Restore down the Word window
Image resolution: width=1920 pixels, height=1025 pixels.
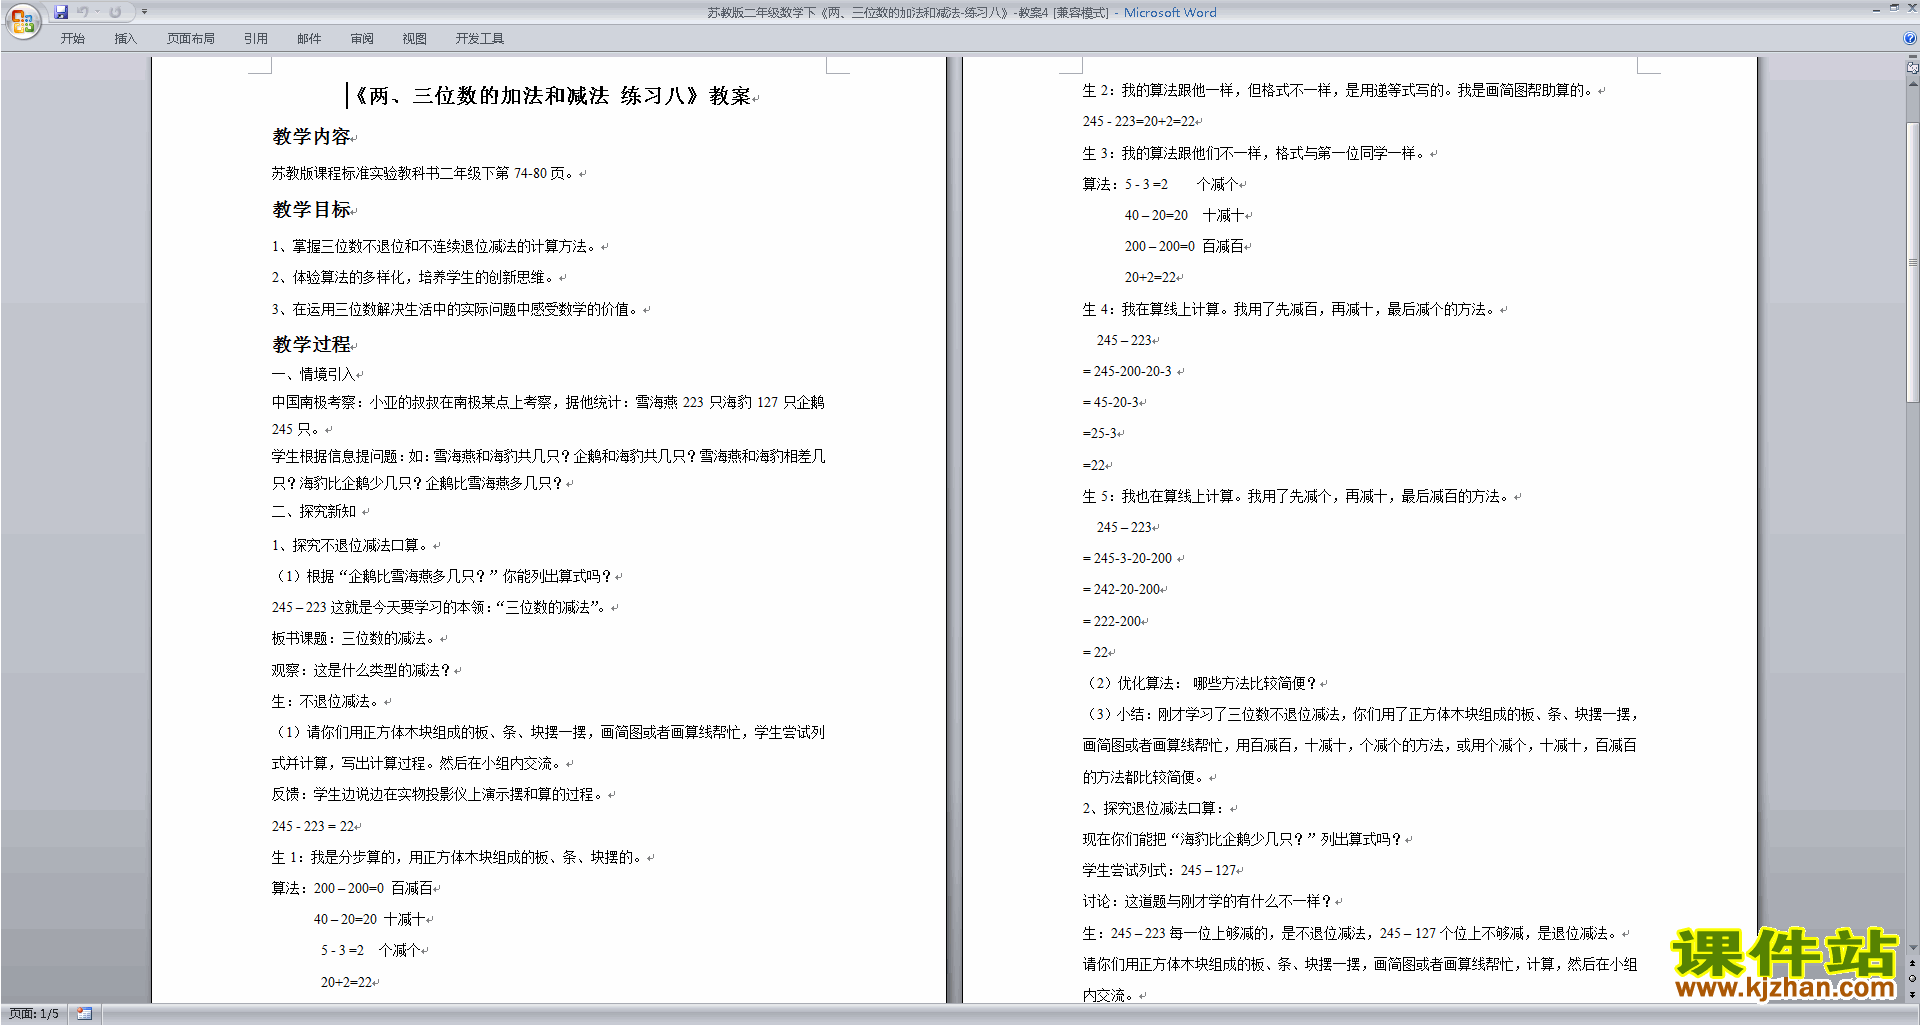(x=1893, y=8)
